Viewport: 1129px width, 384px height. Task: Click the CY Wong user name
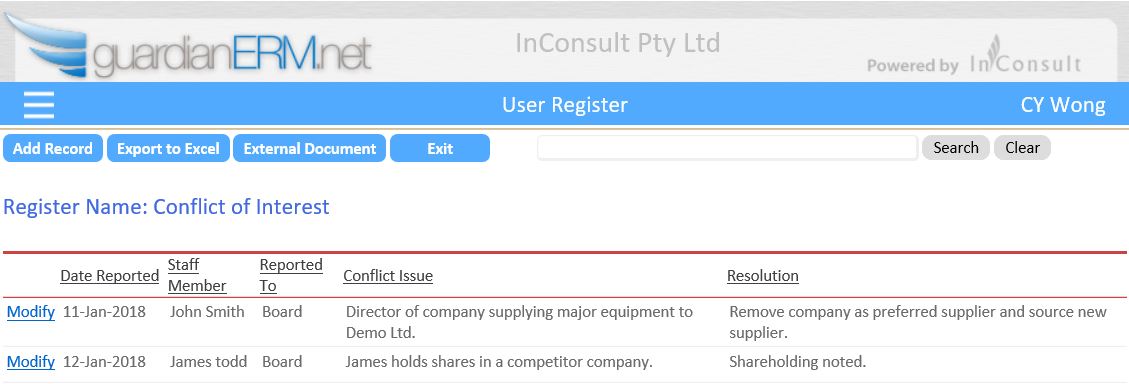click(x=1063, y=105)
